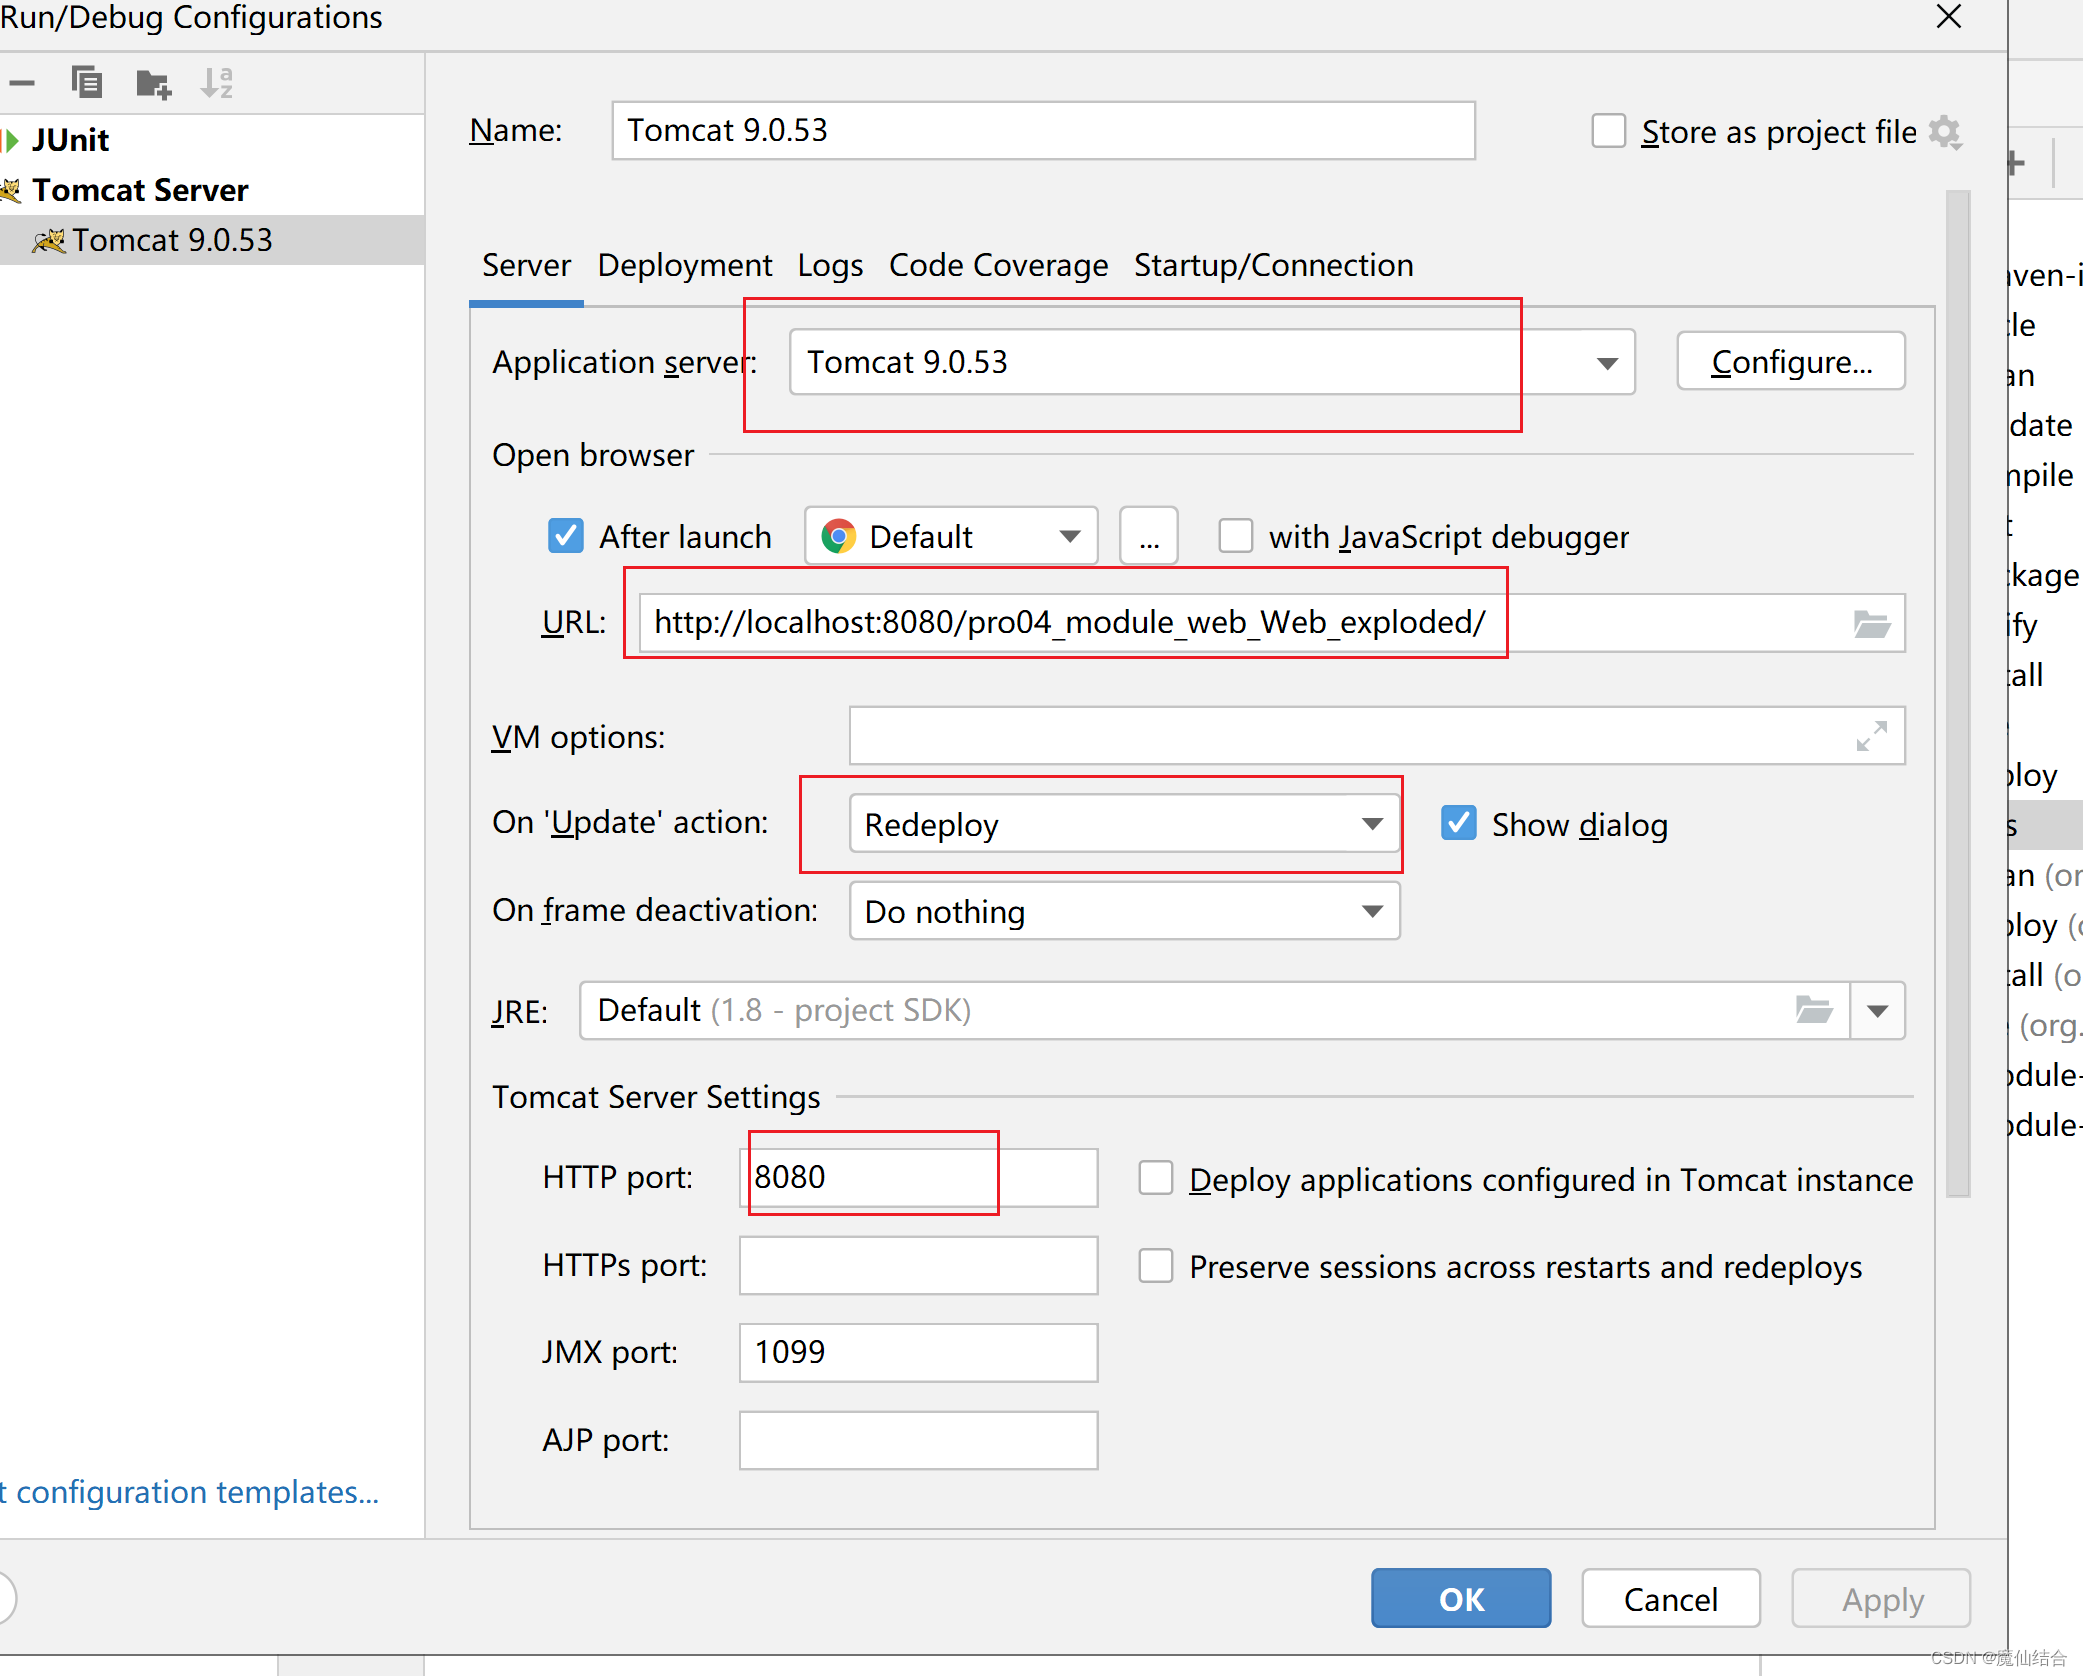The width and height of the screenshot is (2083, 1676).
Task: Click the browser ellipsis button
Action: (1149, 536)
